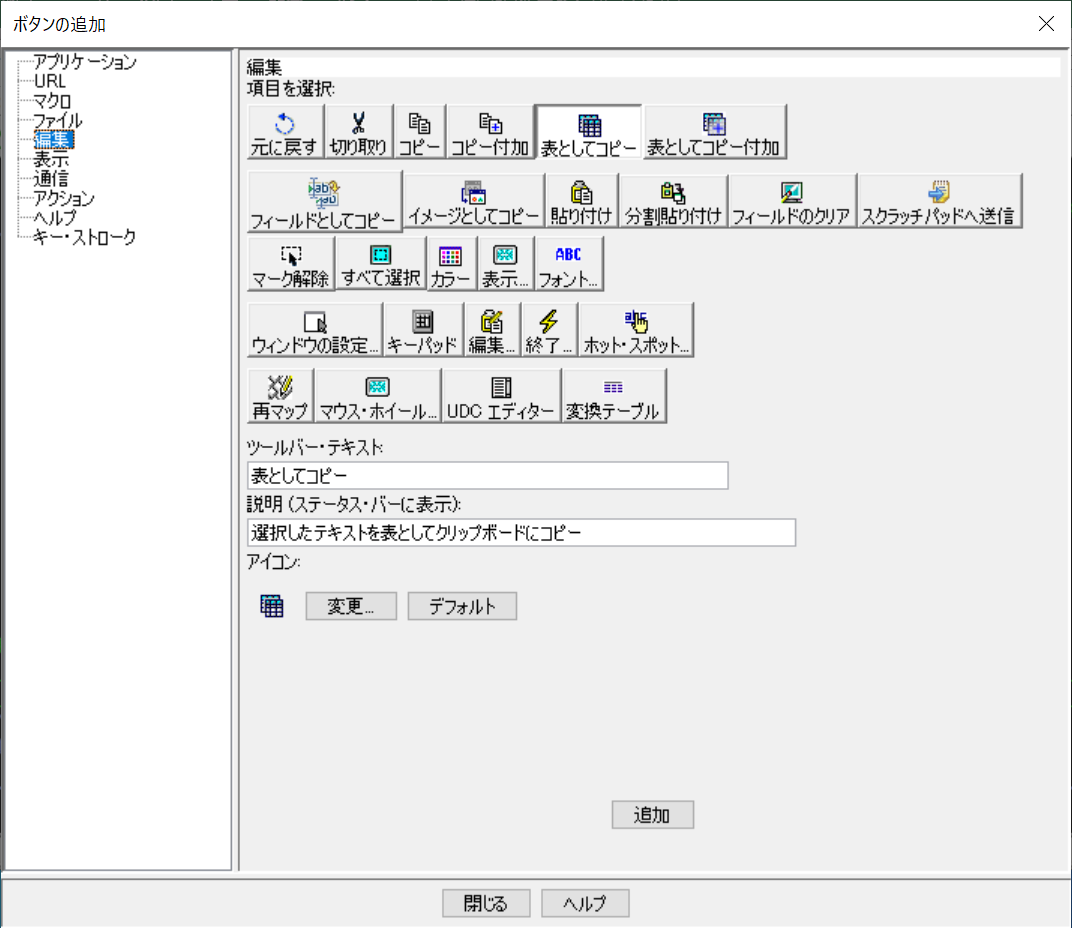The image size is (1072, 928).
Task: Click the ホット・スポット hand icon button
Action: pos(636,331)
